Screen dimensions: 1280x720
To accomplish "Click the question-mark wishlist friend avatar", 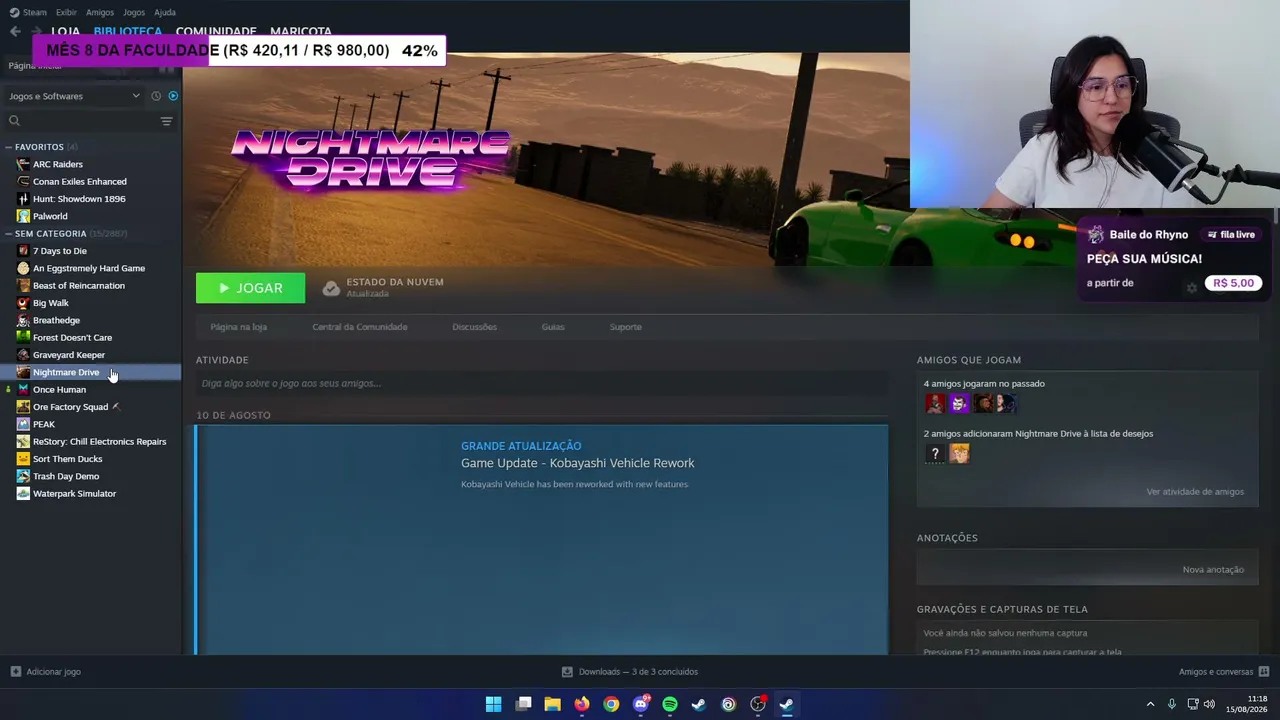I will 935,454.
